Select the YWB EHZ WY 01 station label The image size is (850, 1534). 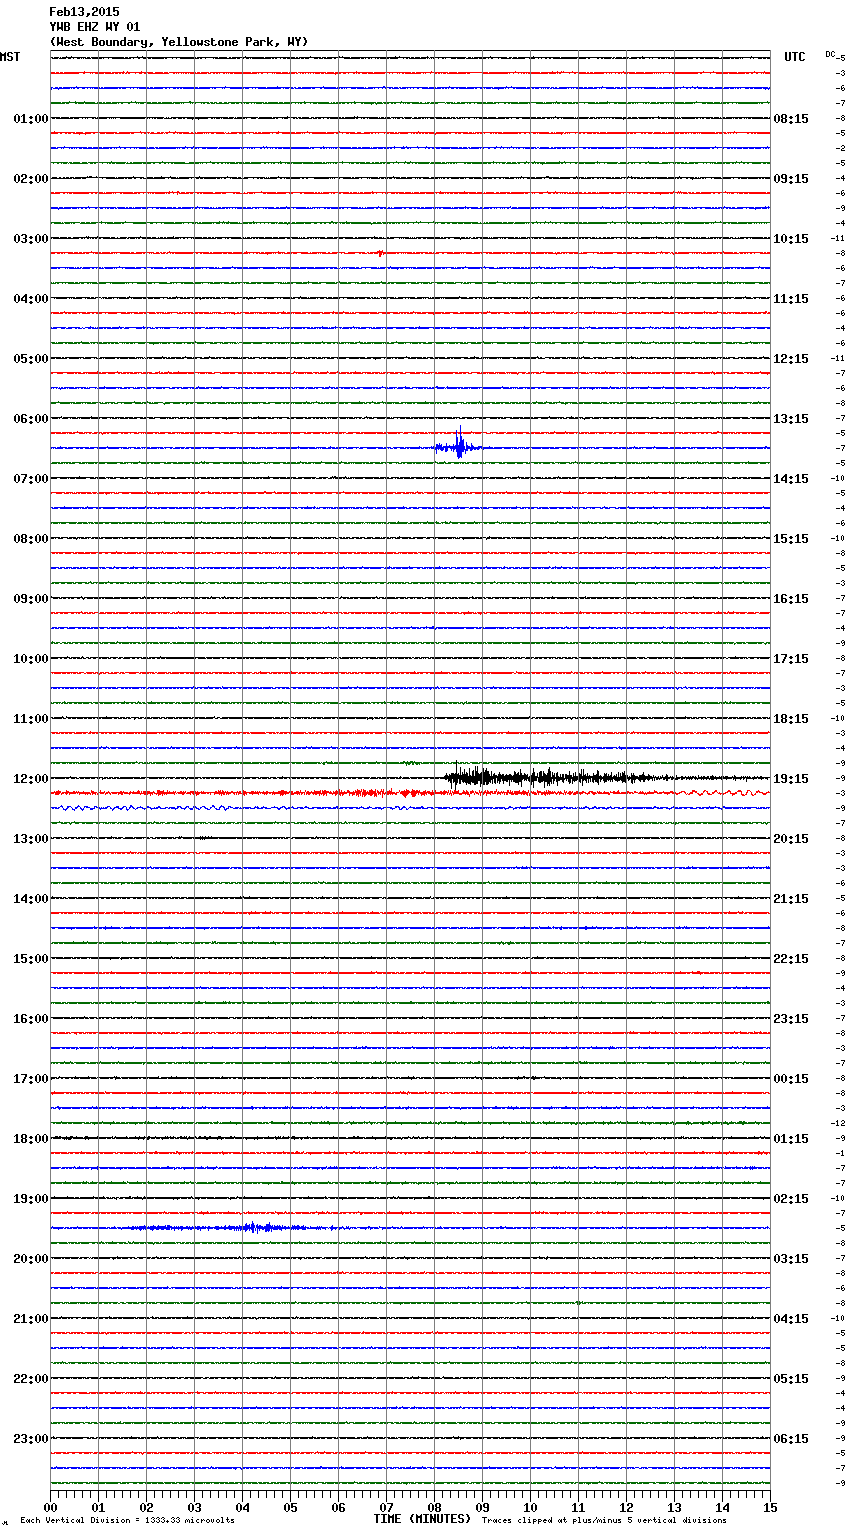pyautogui.click(x=95, y=27)
